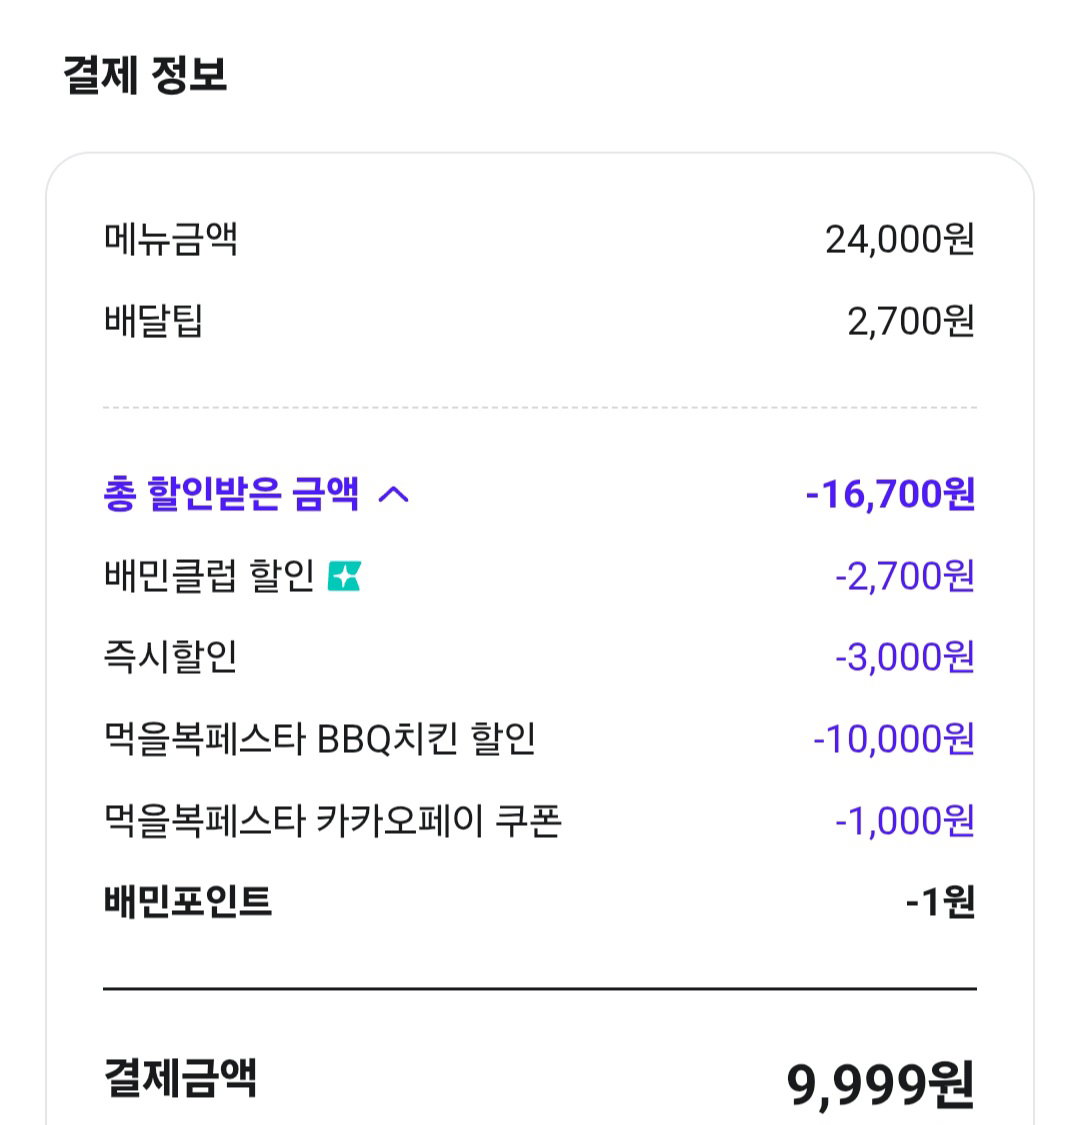Select the 메뉴금액 row label
Screen dimensions: 1080x1125
click(x=171, y=239)
